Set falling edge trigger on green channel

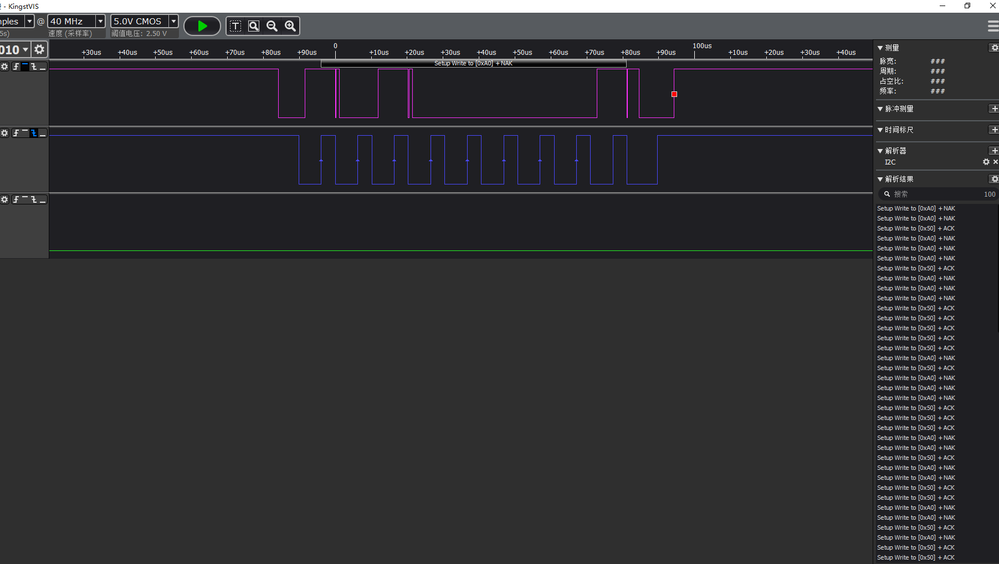(x=34, y=199)
